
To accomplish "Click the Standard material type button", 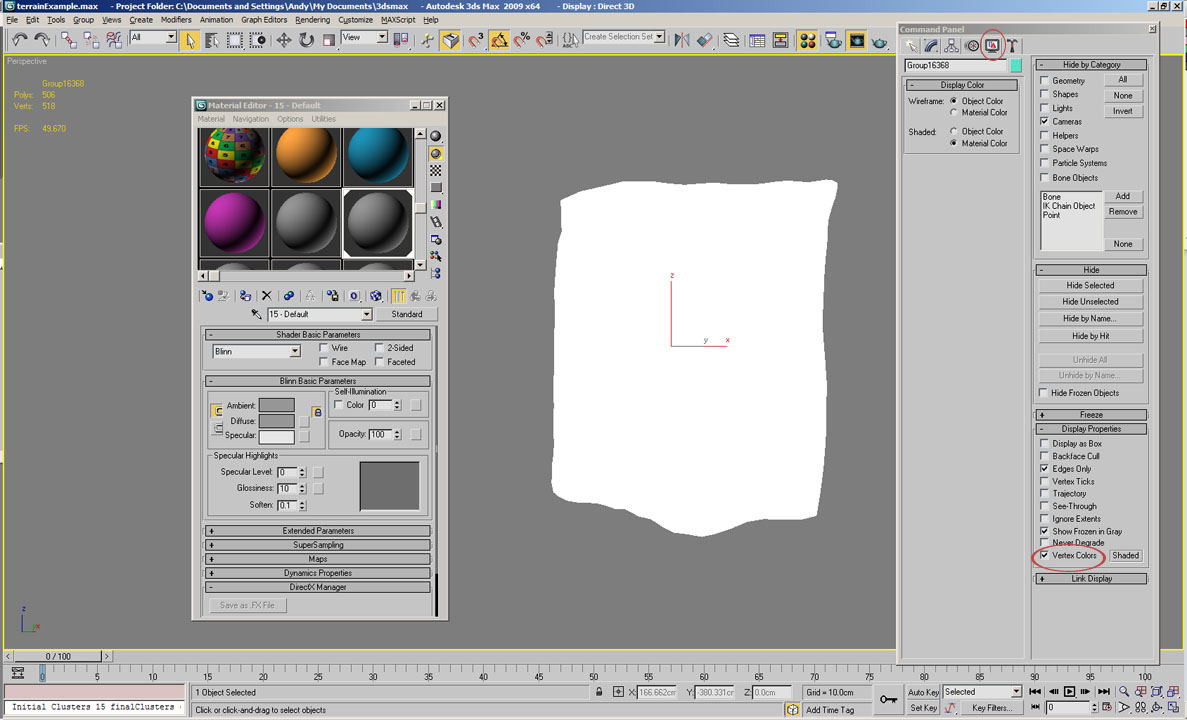I will pos(406,314).
